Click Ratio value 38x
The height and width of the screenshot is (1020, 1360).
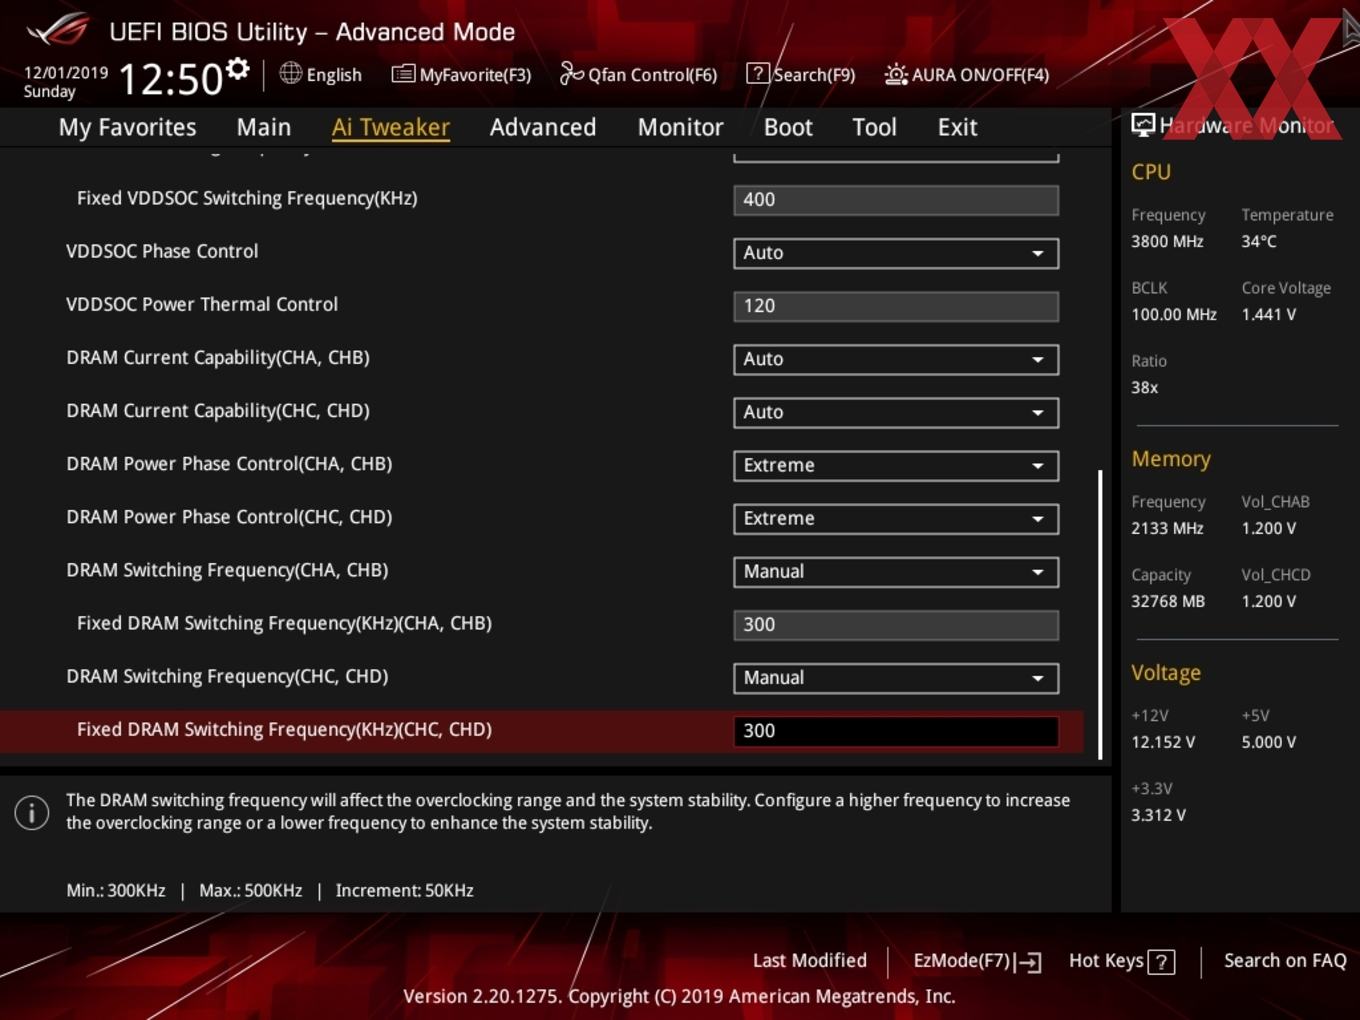(x=1145, y=387)
